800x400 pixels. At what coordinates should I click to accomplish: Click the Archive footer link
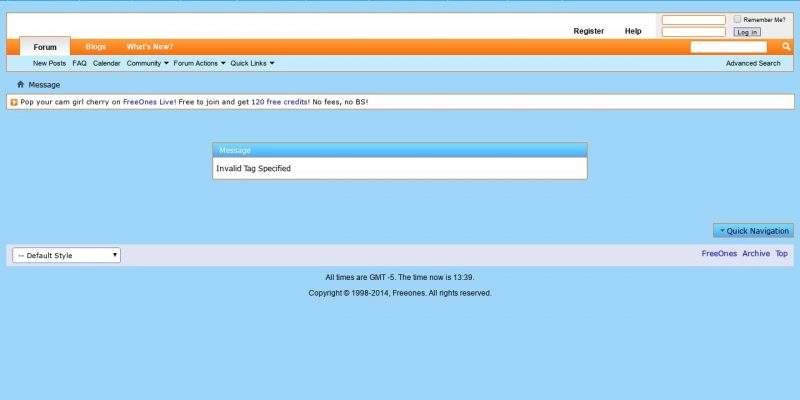pyautogui.click(x=756, y=254)
